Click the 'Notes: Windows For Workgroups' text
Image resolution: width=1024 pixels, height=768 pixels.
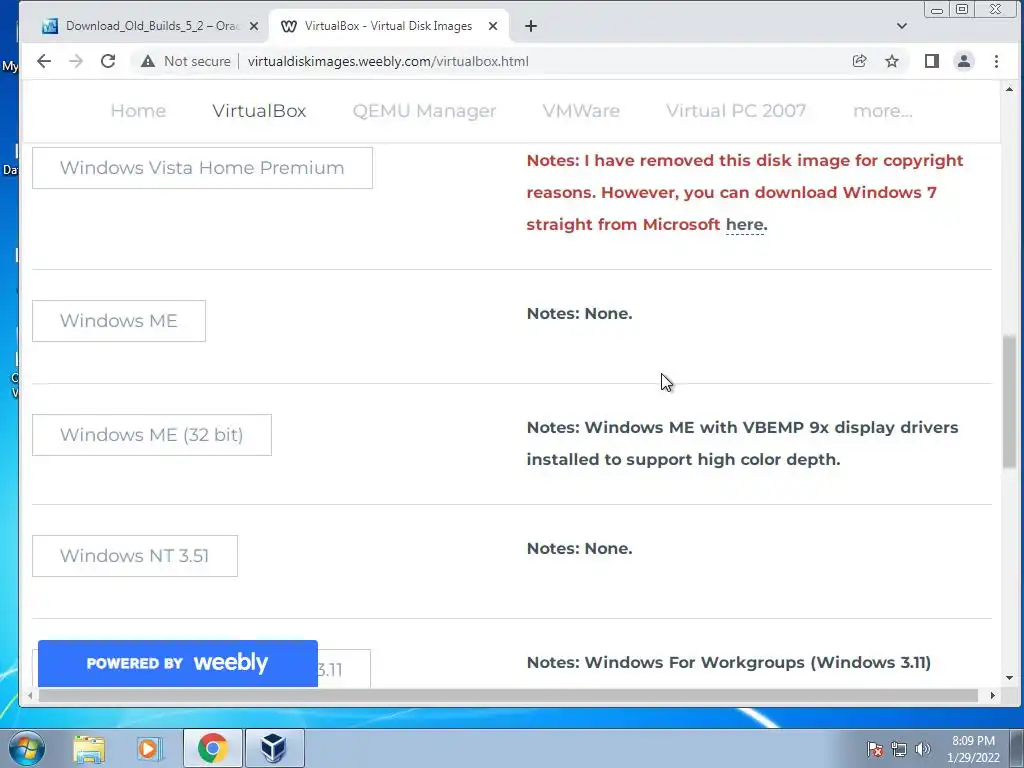[729, 662]
